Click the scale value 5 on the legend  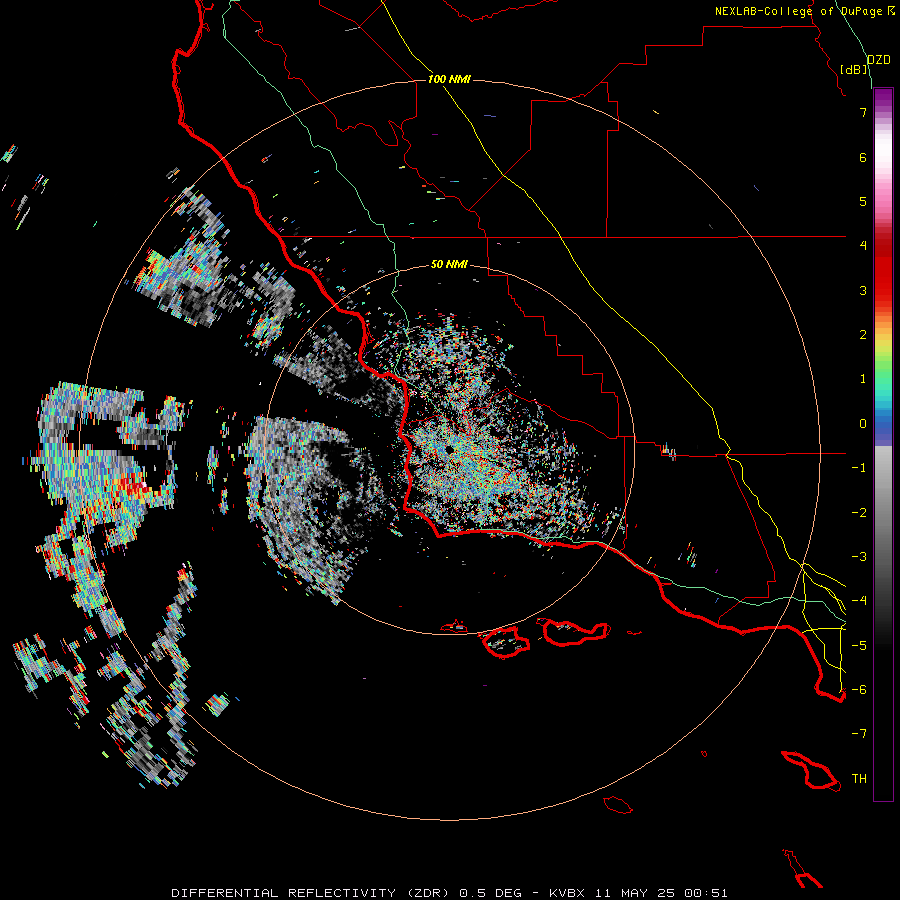pos(863,201)
